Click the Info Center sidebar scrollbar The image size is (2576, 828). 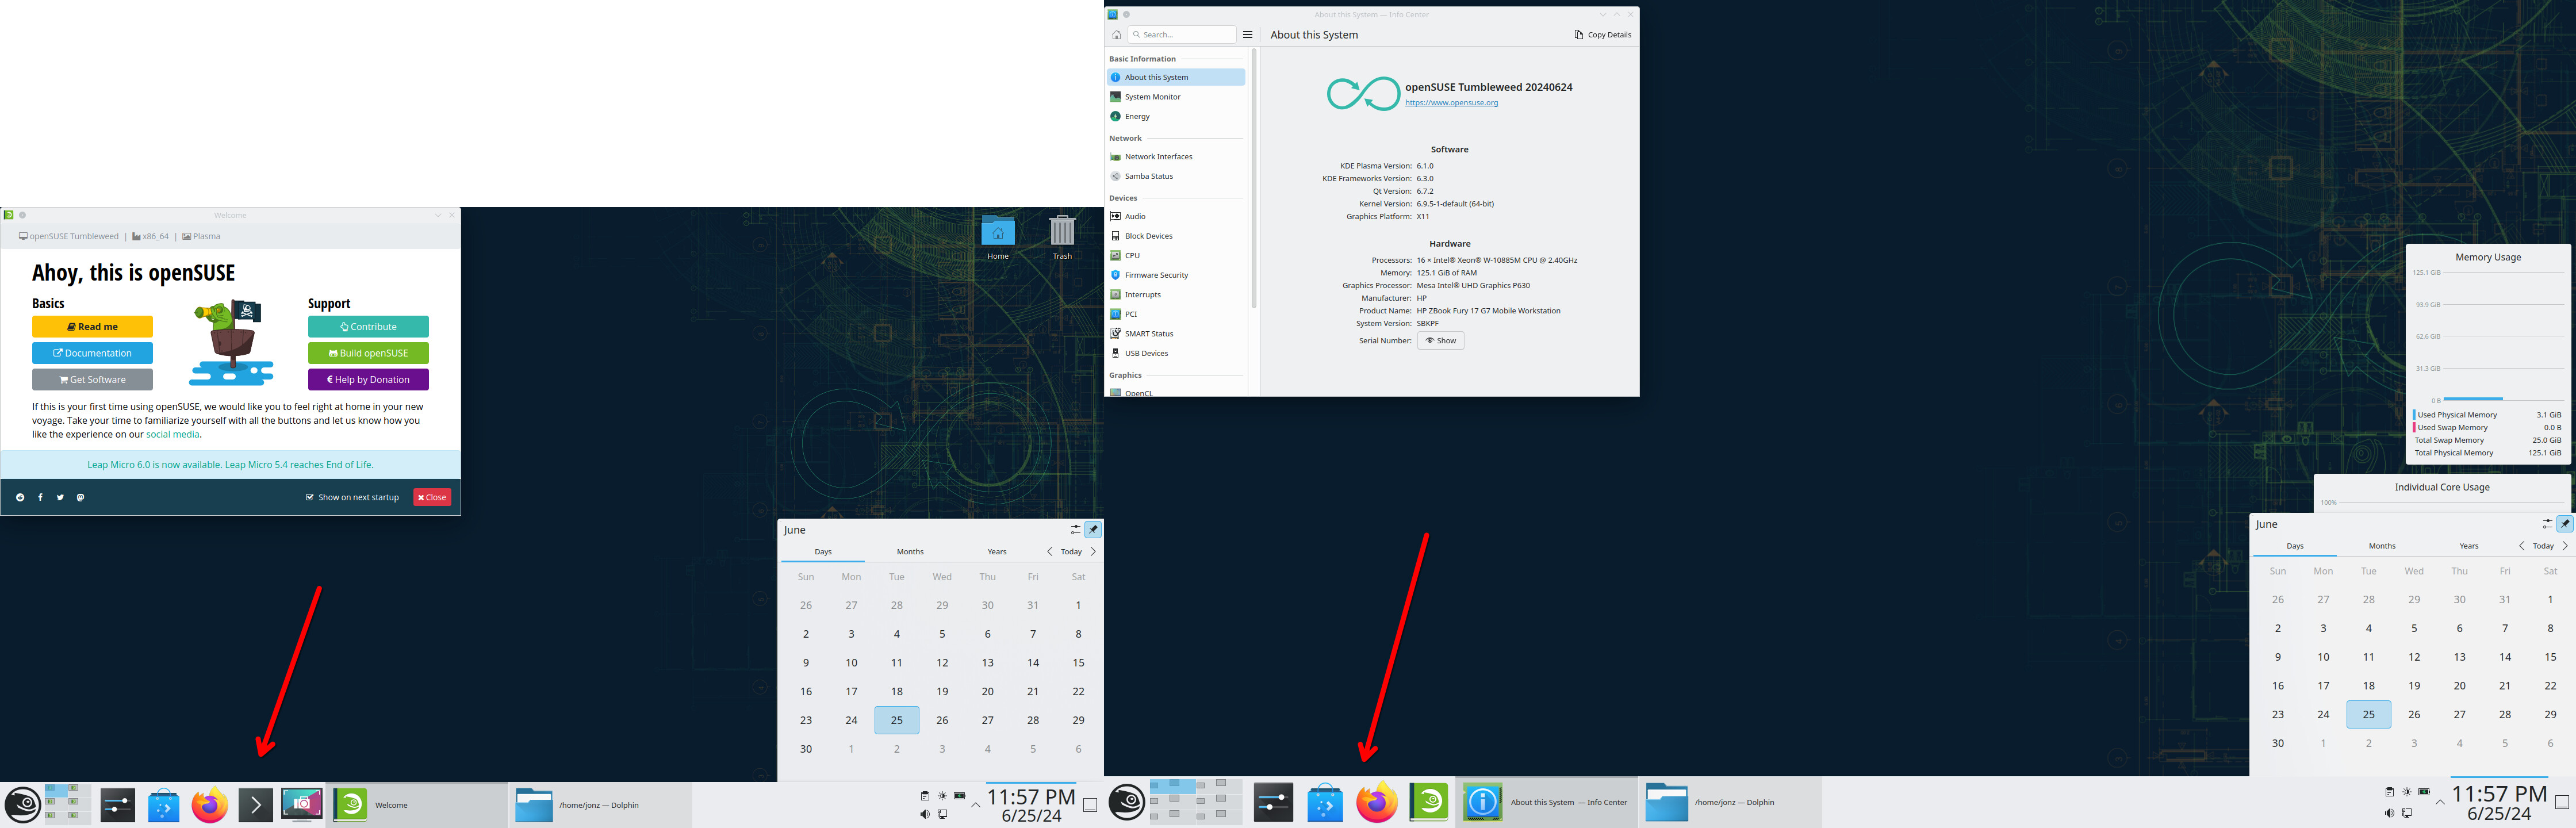pyautogui.click(x=1253, y=179)
